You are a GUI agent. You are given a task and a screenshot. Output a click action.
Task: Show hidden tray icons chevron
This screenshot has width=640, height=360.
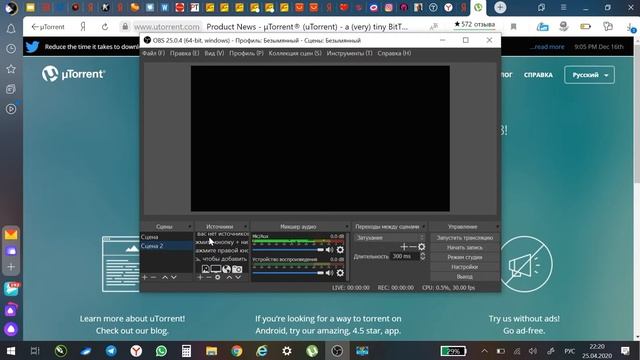[484, 351]
